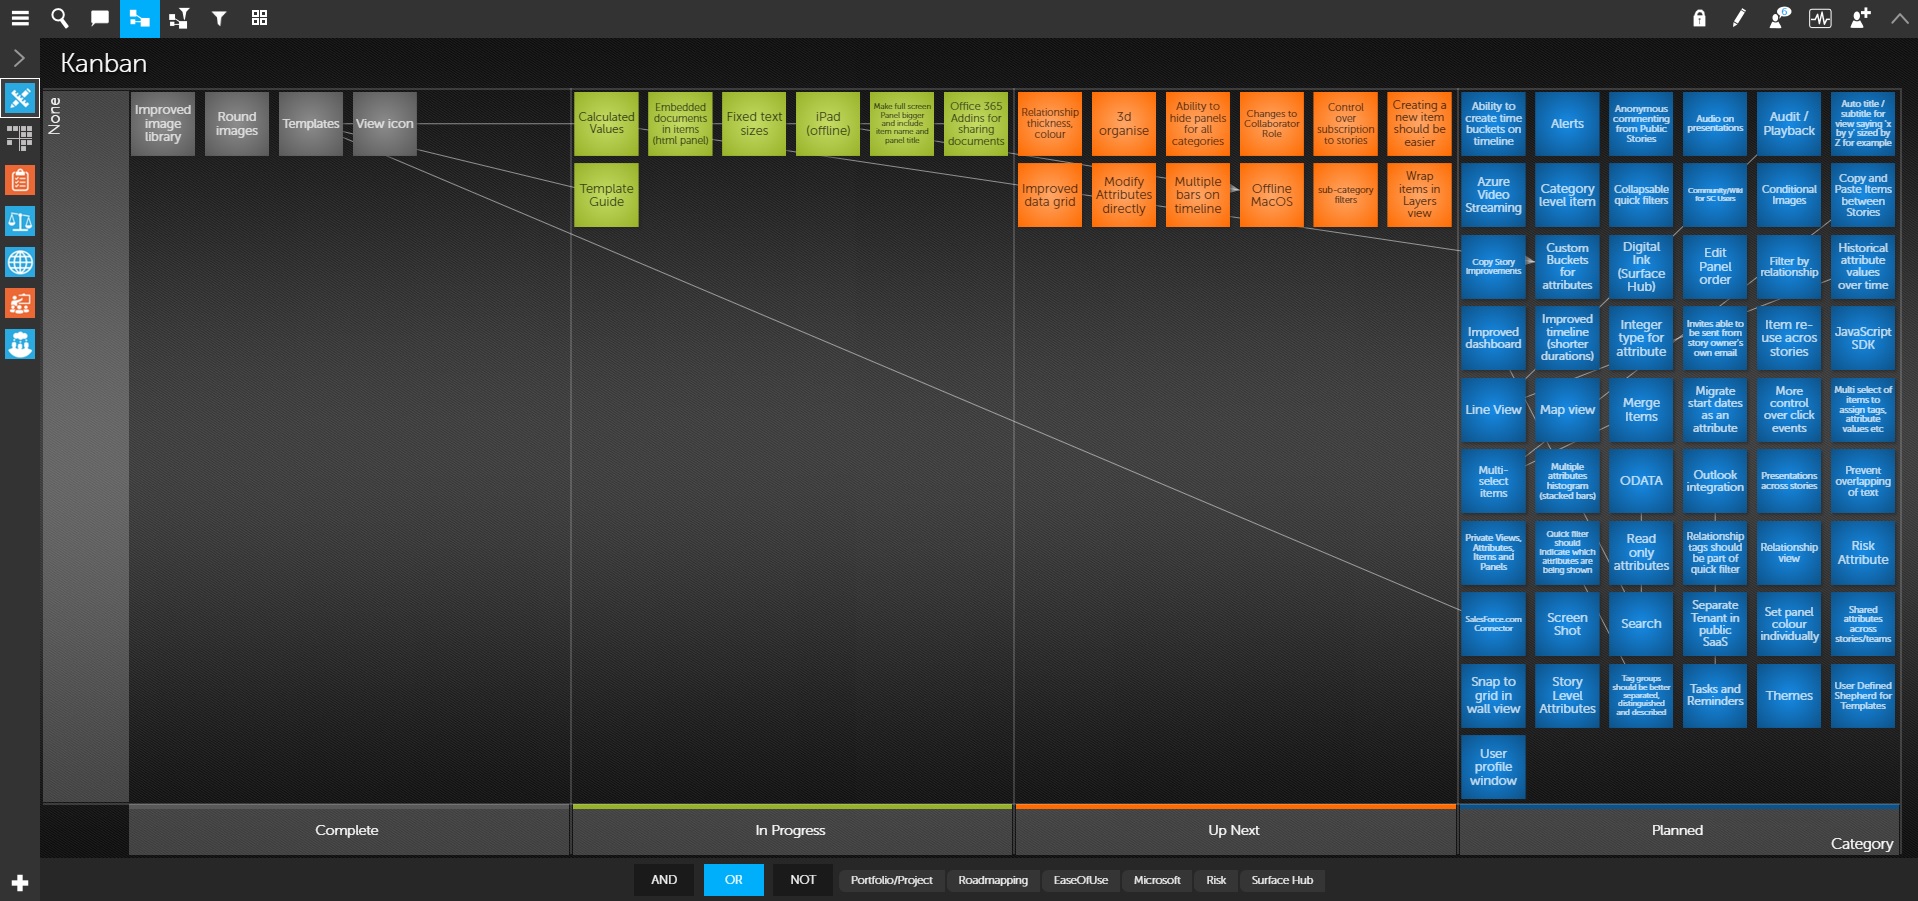Toggle the Risk filter tag
The image size is (1918, 901).
coord(1215,880)
